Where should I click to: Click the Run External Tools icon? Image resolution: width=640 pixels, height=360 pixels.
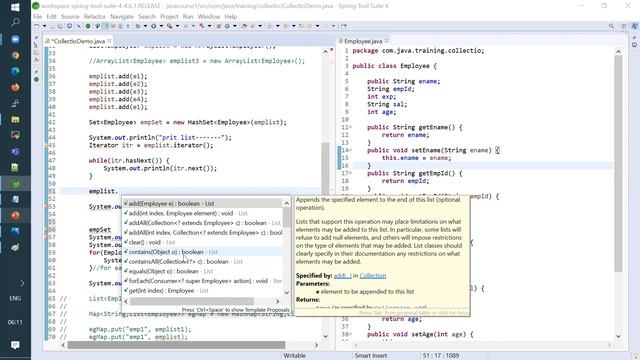pos(170,26)
